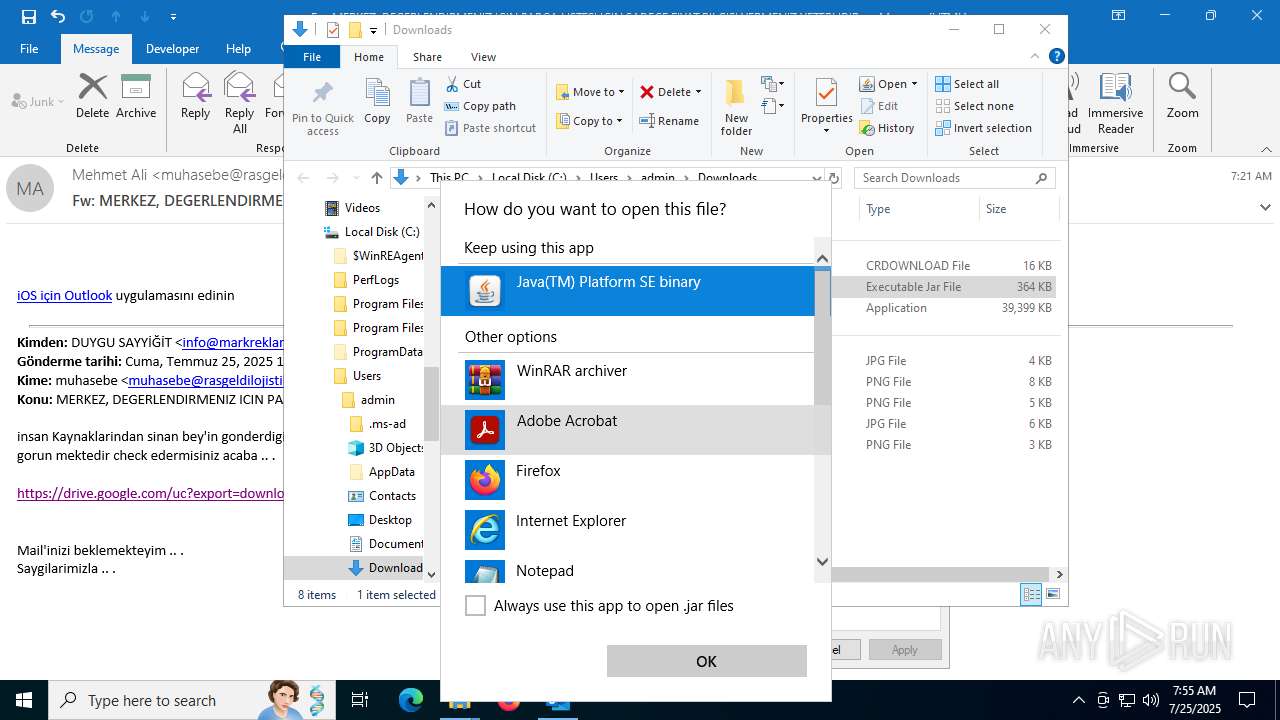Click the Paste ribbon icon
The image size is (1280, 720).
[x=420, y=102]
